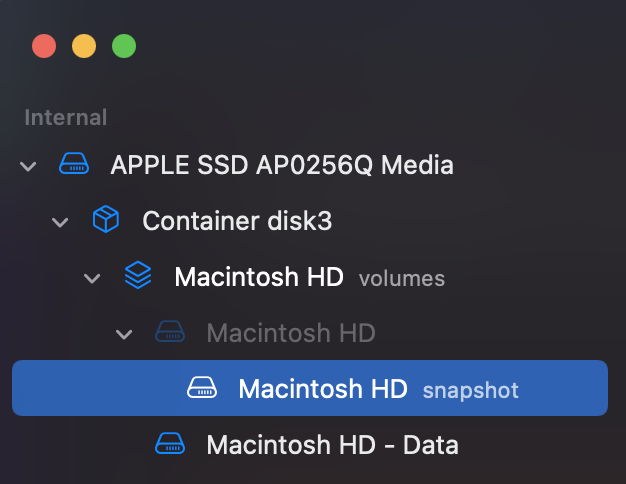626x484 pixels.
Task: Click the snapshot row's disk icon
Action: click(202, 388)
